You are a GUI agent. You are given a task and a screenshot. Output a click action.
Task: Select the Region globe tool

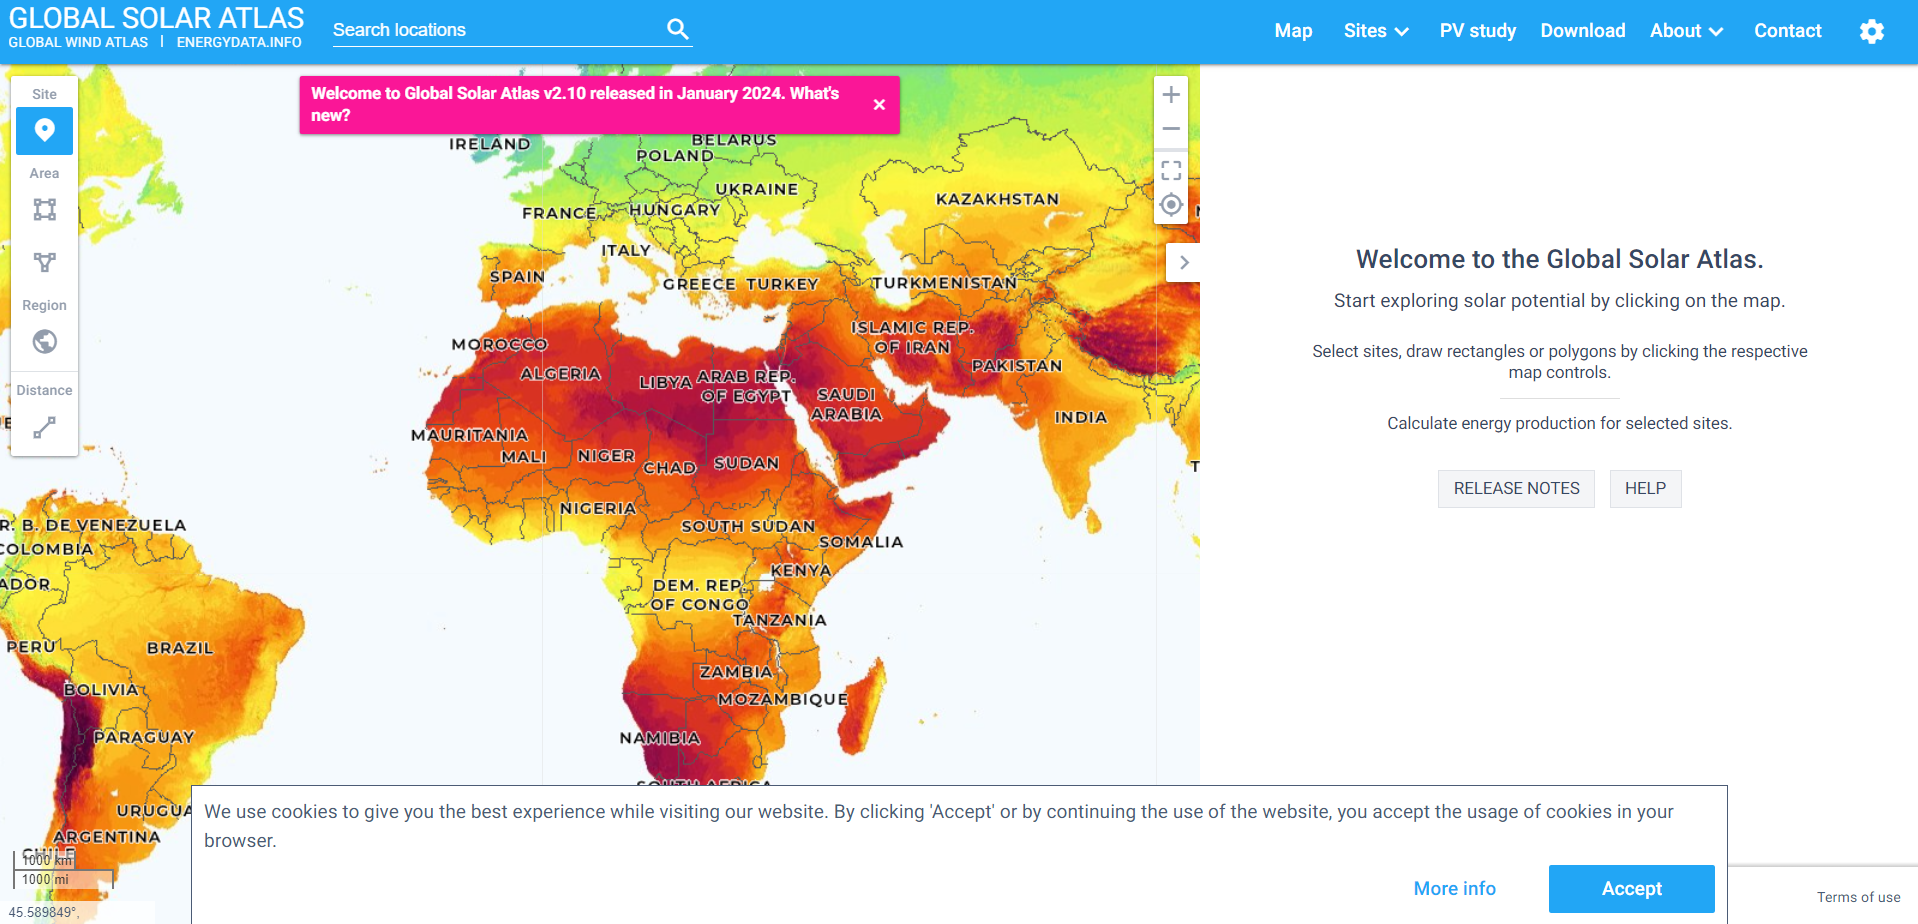click(44, 342)
